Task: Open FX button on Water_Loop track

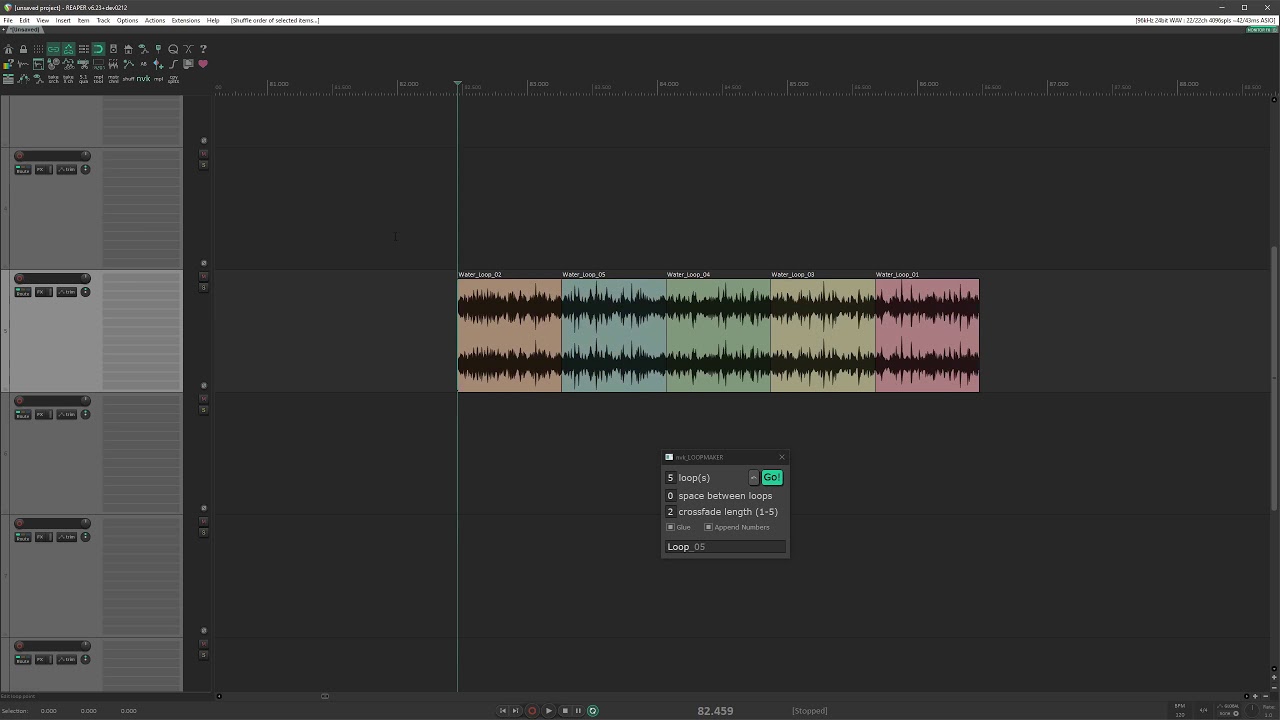Action: (x=43, y=292)
